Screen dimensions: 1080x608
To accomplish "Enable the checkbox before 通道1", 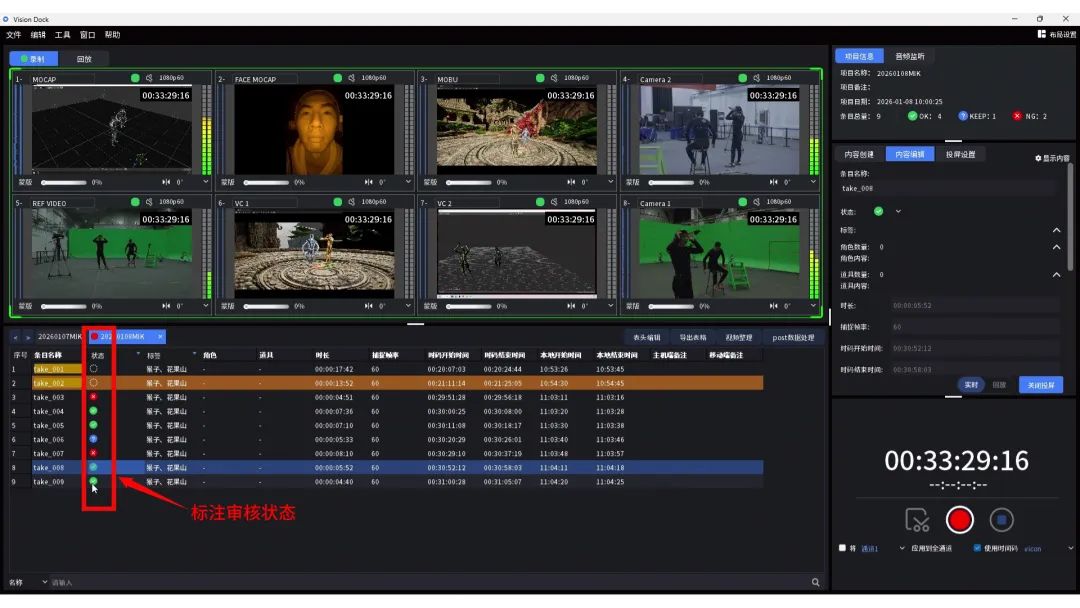I will click(x=842, y=548).
